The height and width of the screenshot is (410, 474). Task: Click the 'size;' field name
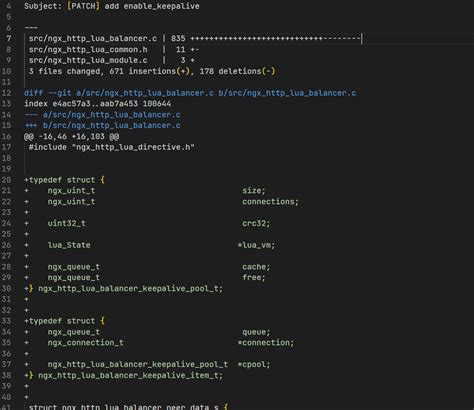[x=254, y=191]
